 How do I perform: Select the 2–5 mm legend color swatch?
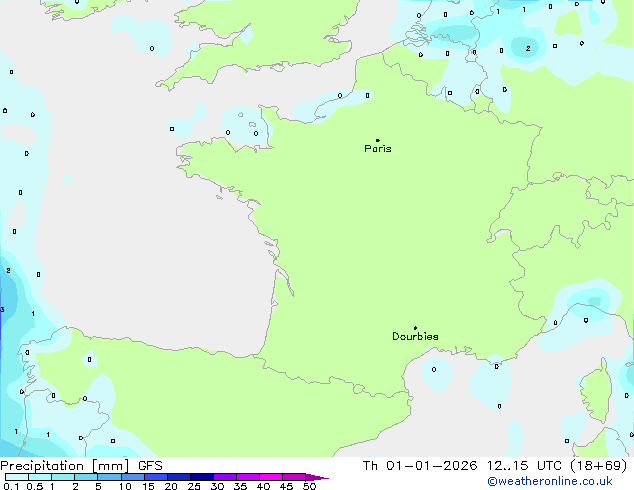coord(86,477)
